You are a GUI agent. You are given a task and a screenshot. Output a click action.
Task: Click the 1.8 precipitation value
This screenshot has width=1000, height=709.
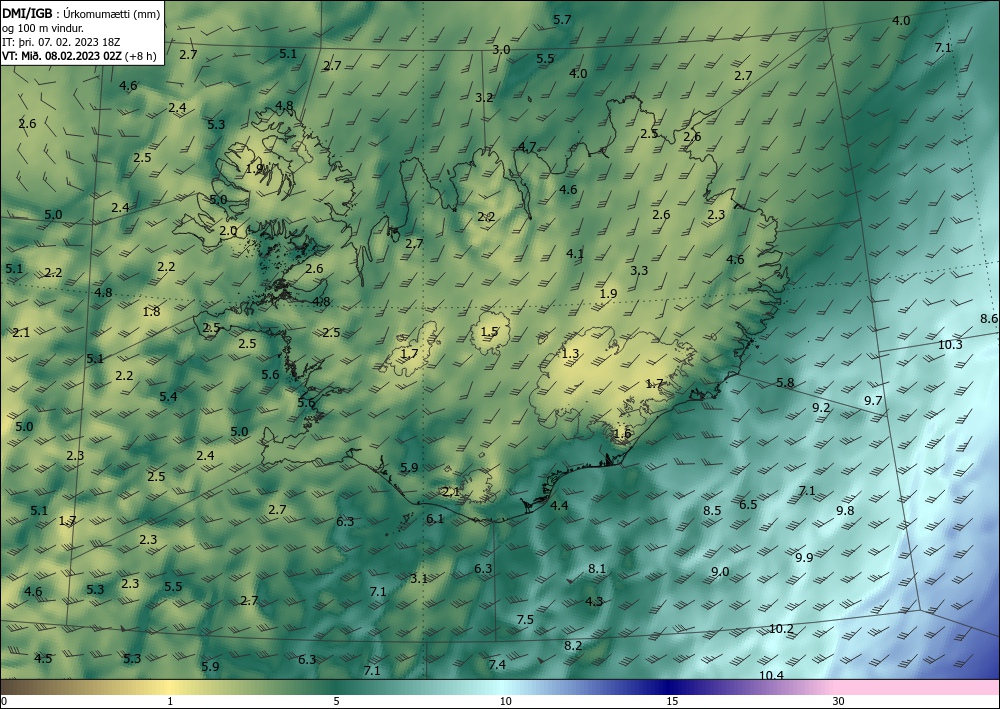pyautogui.click(x=151, y=312)
